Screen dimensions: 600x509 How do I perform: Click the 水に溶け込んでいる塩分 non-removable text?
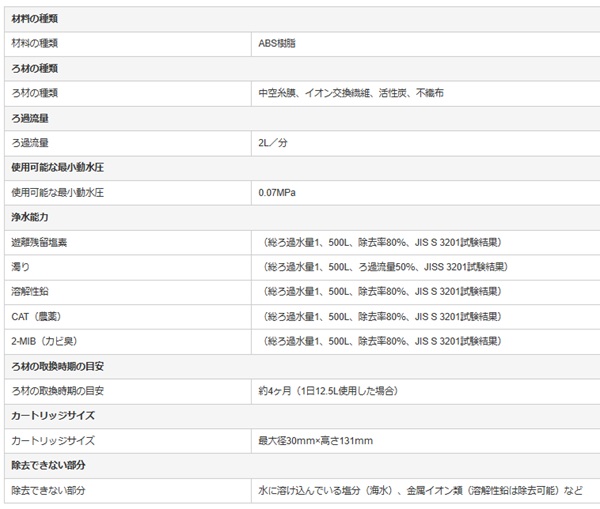pyautogui.click(x=320, y=491)
